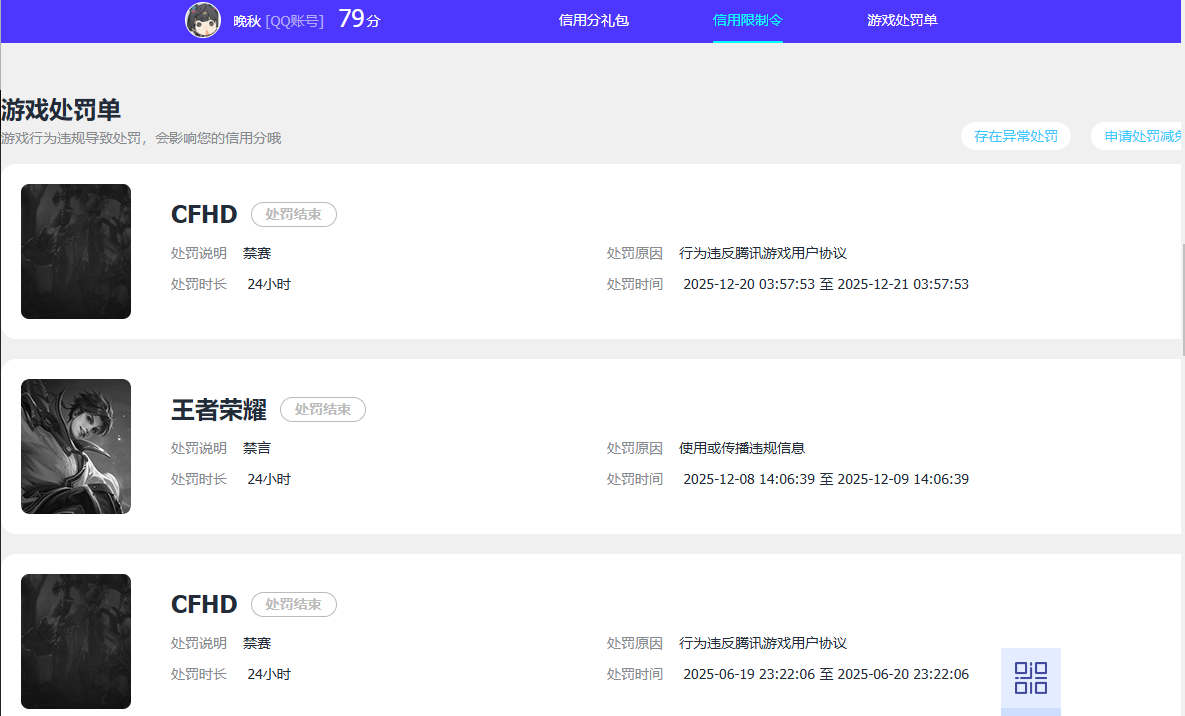Click the 王者荣耀 title text
The height and width of the screenshot is (716, 1185).
[x=219, y=410]
